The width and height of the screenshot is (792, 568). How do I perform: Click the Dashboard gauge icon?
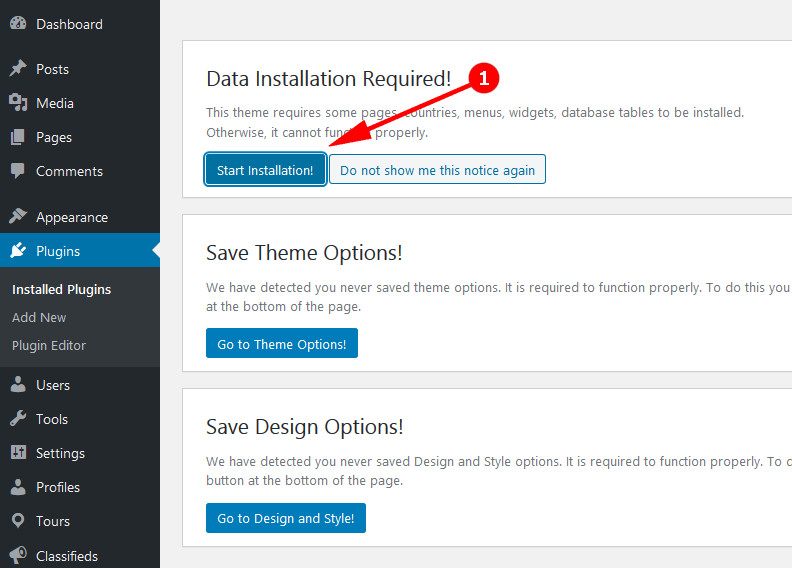(18, 24)
